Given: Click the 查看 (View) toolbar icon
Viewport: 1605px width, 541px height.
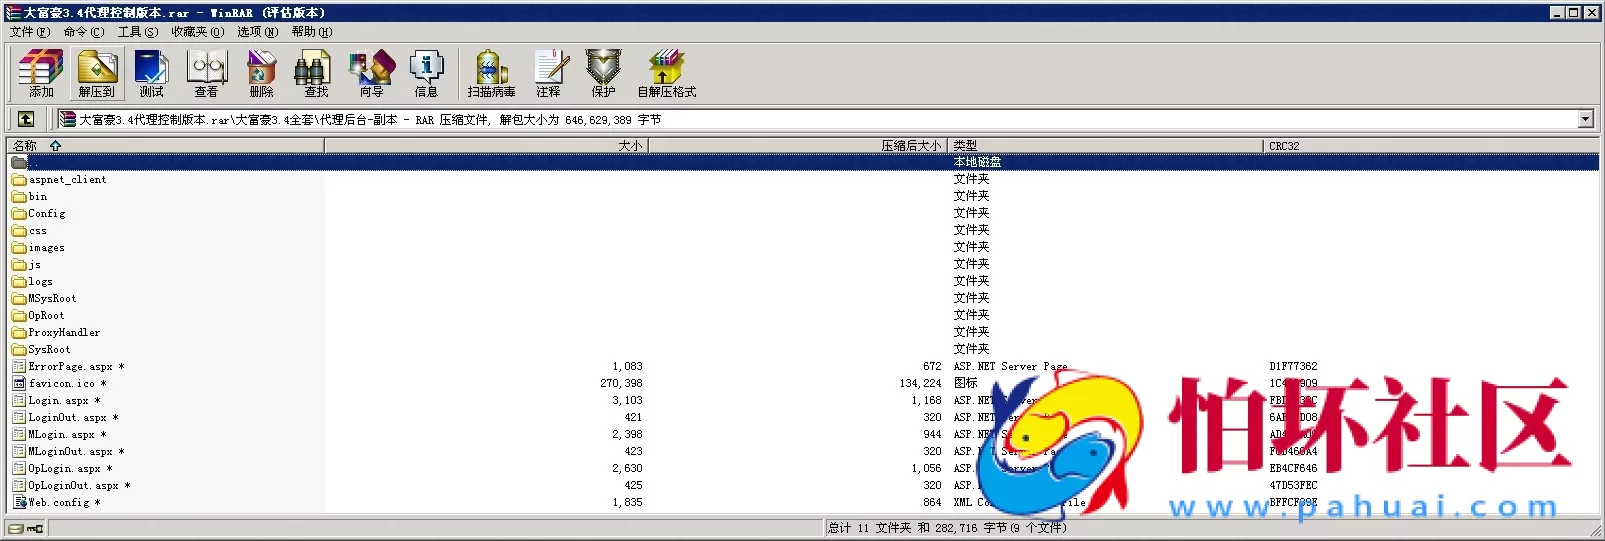Looking at the screenshot, I should pyautogui.click(x=207, y=73).
